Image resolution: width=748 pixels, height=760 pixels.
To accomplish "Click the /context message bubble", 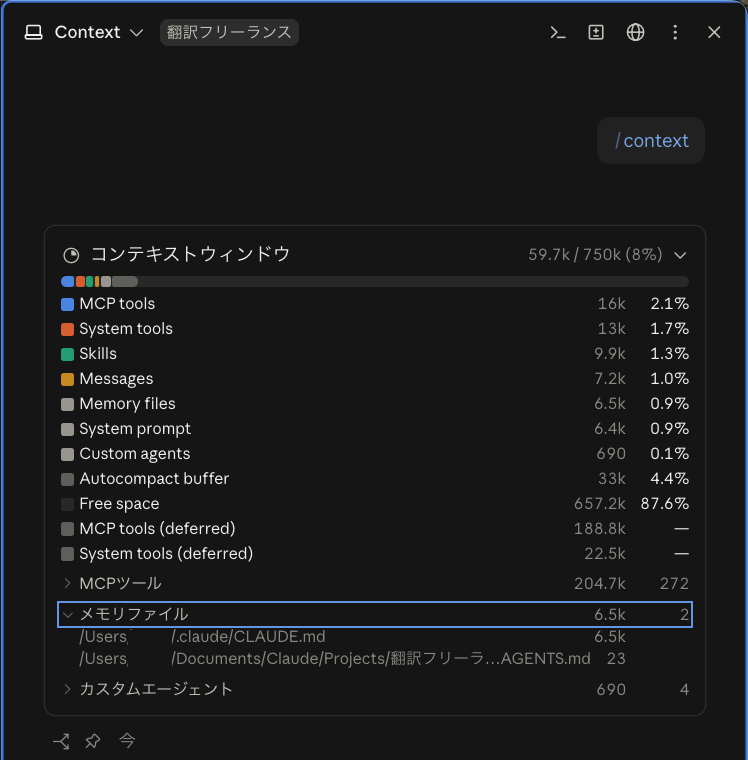I will pyautogui.click(x=651, y=141).
